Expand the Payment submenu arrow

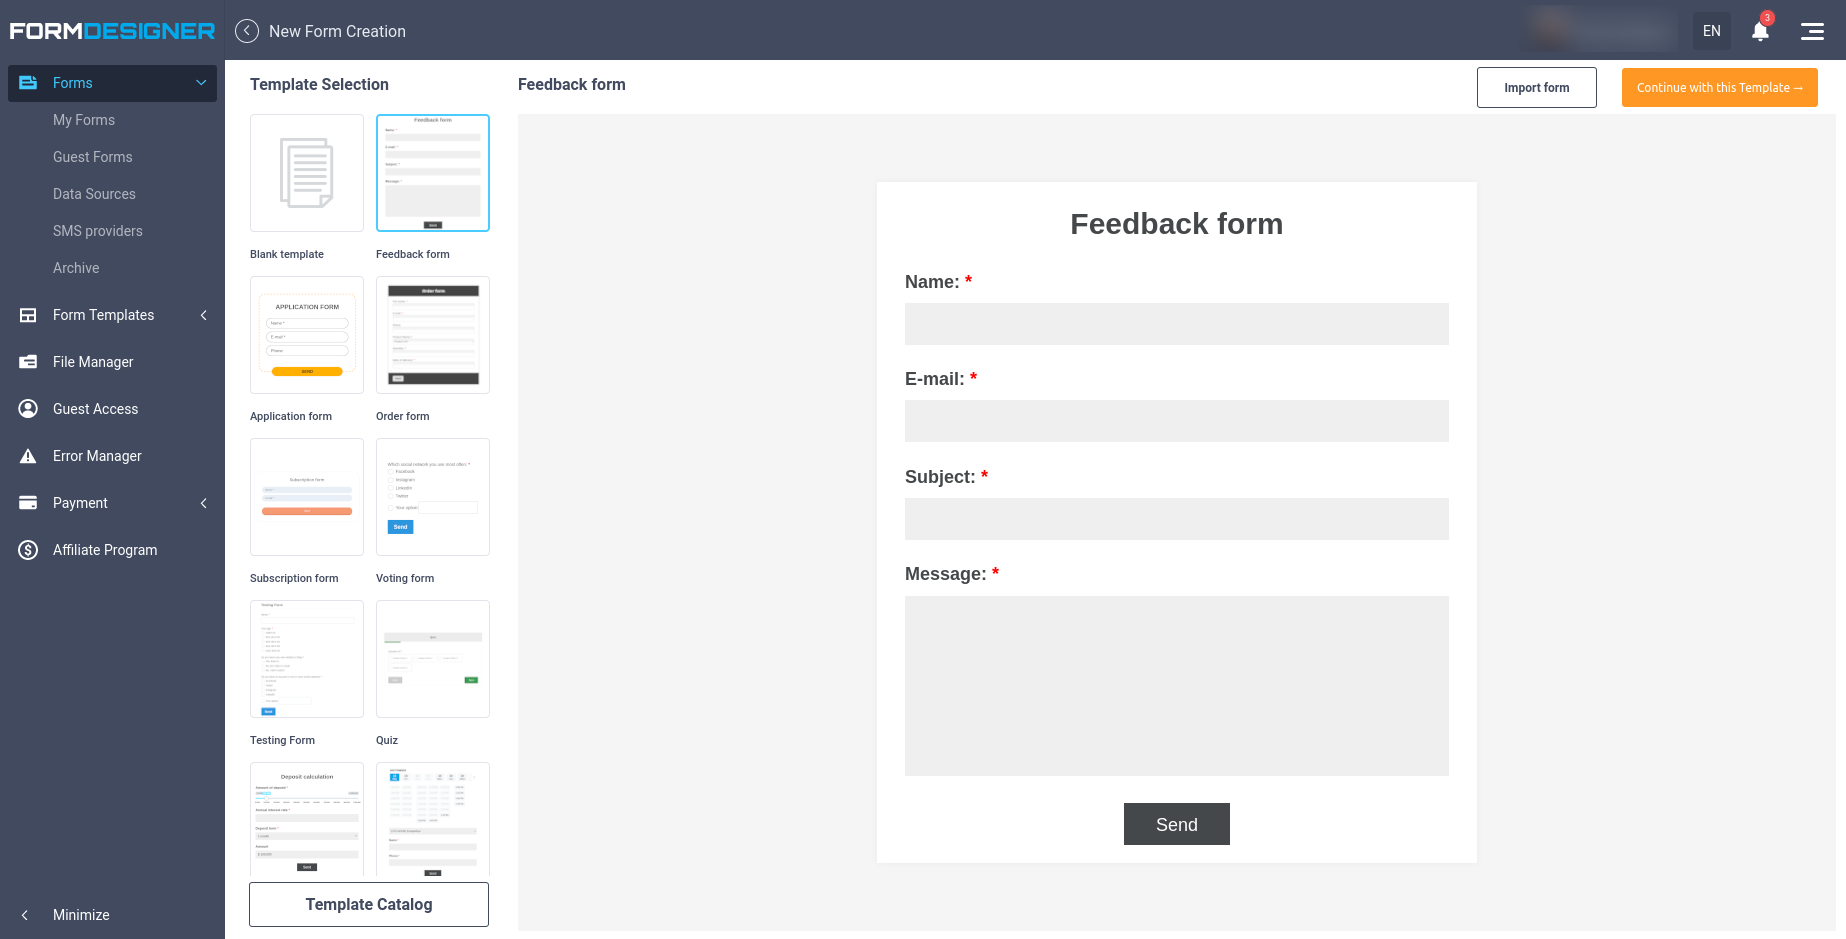coord(204,503)
